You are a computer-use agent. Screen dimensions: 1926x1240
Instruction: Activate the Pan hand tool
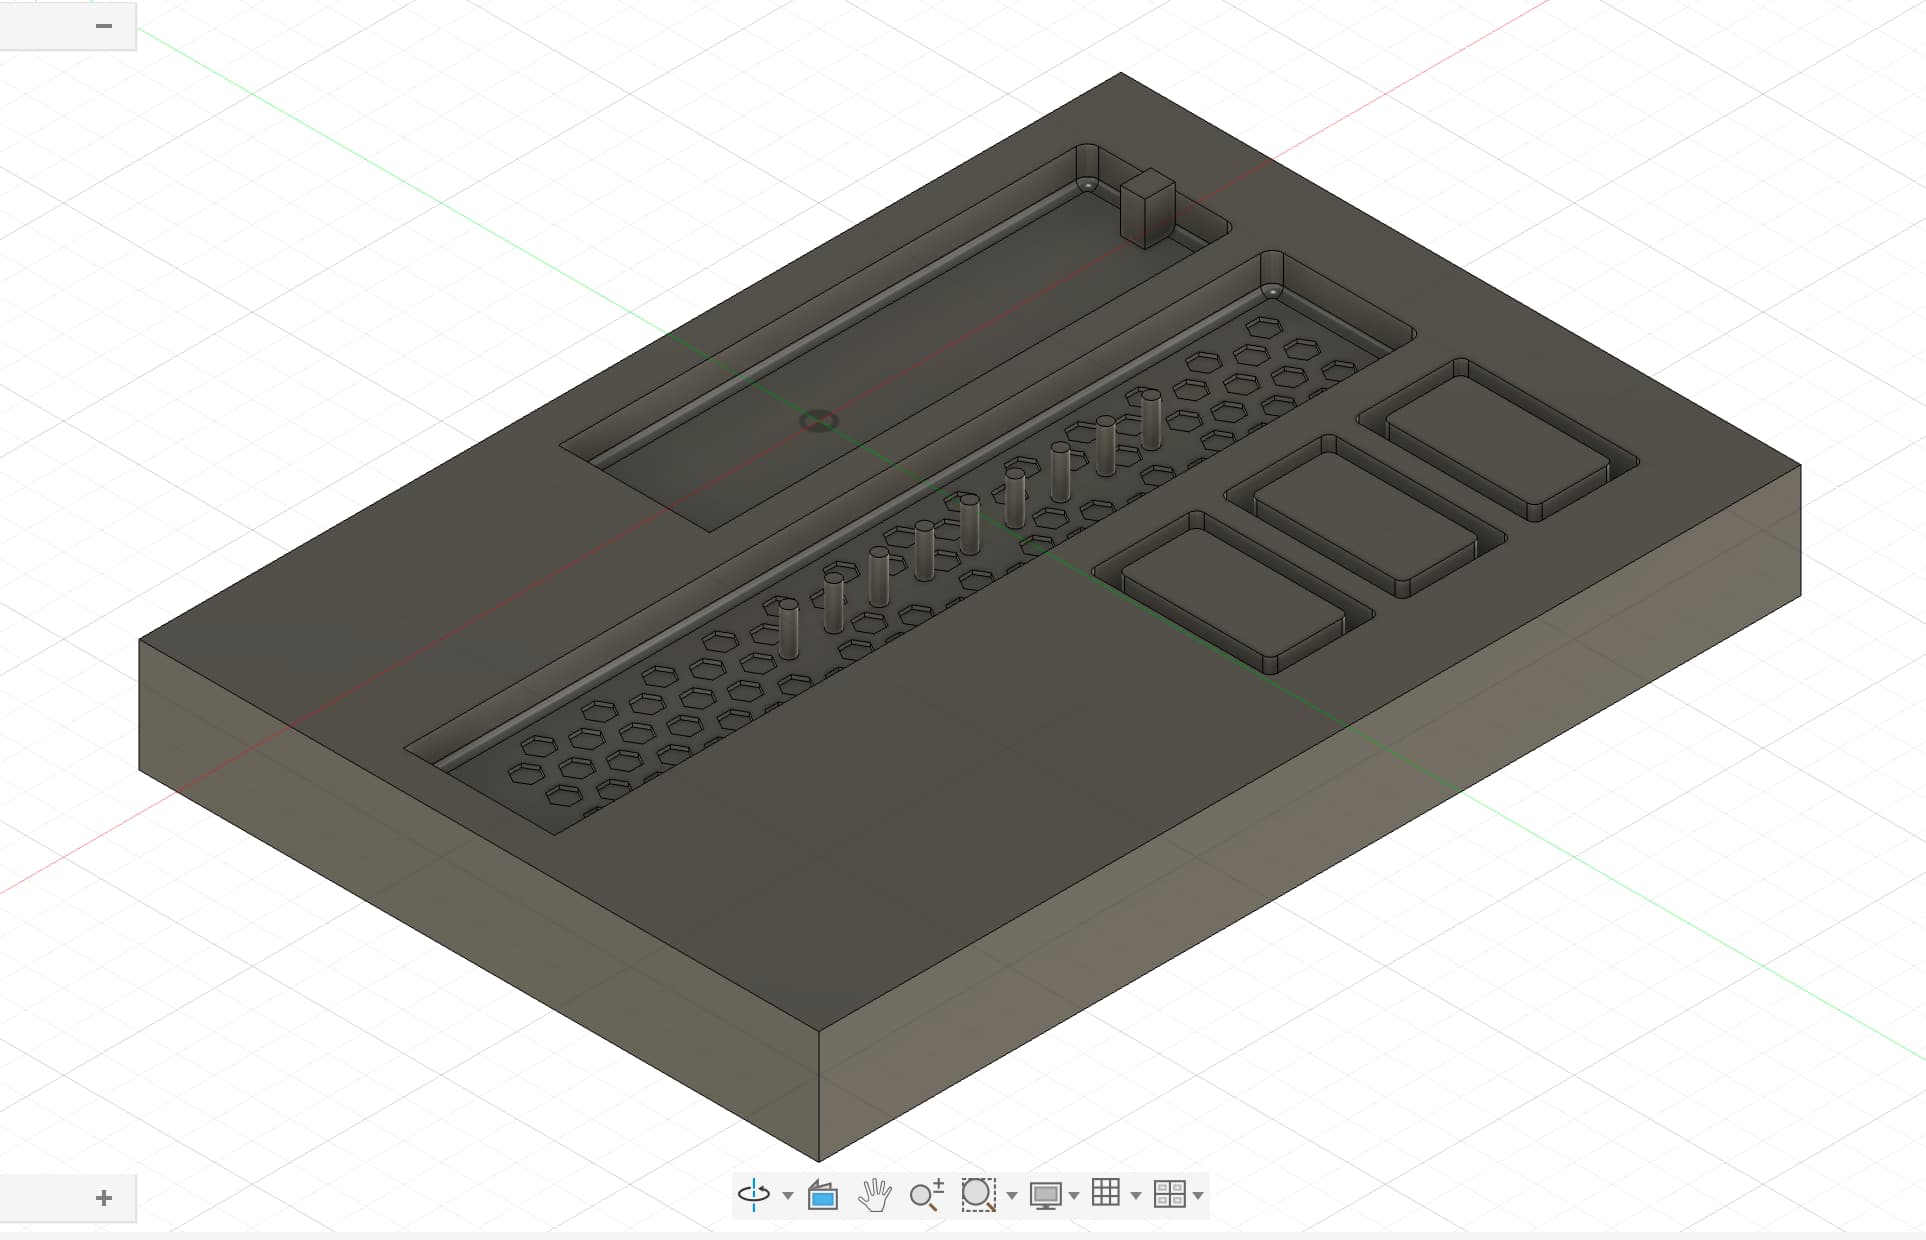coord(874,1194)
